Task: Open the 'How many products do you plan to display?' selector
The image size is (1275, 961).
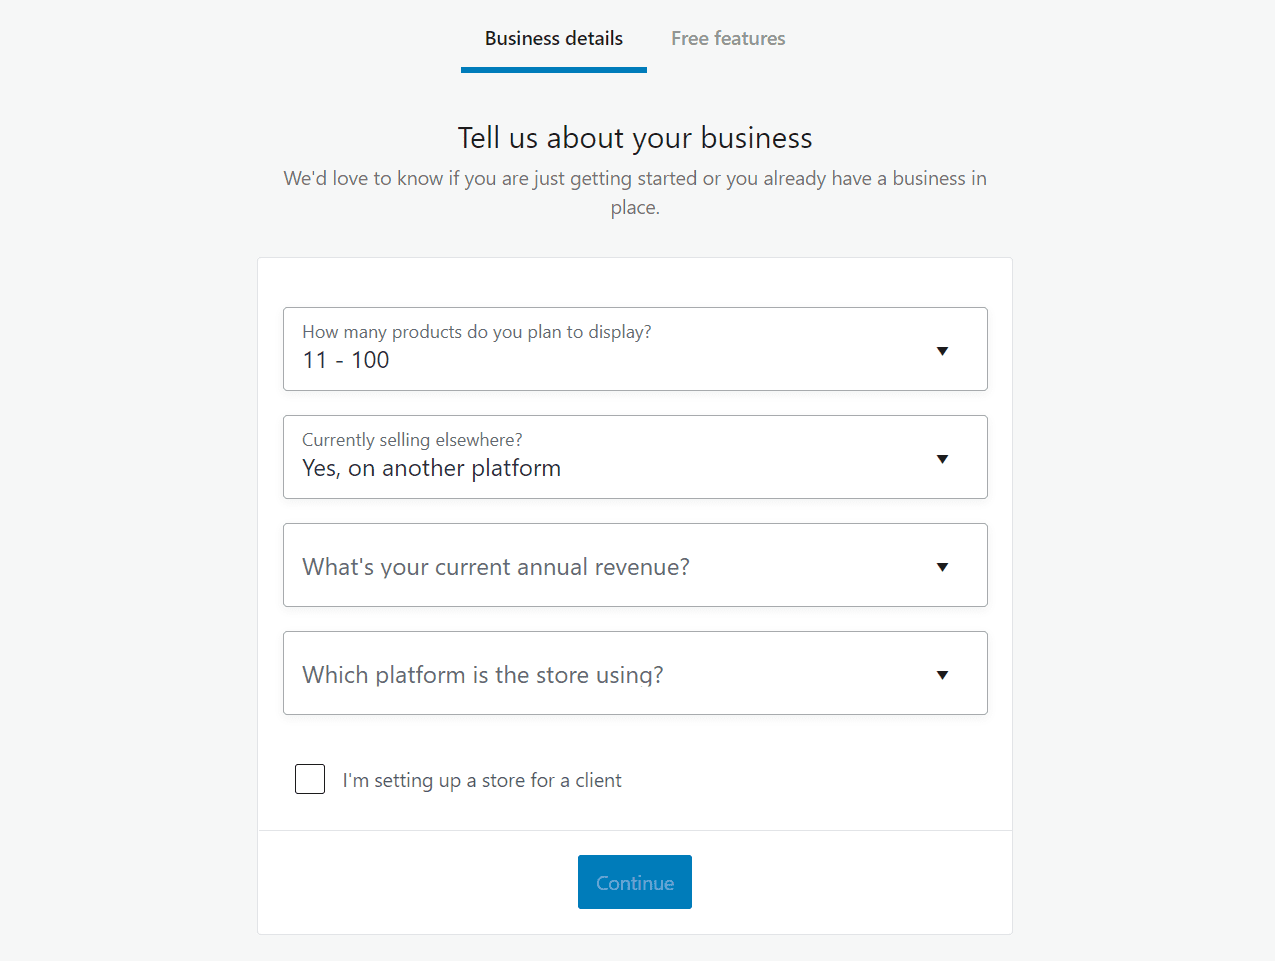Action: point(635,348)
